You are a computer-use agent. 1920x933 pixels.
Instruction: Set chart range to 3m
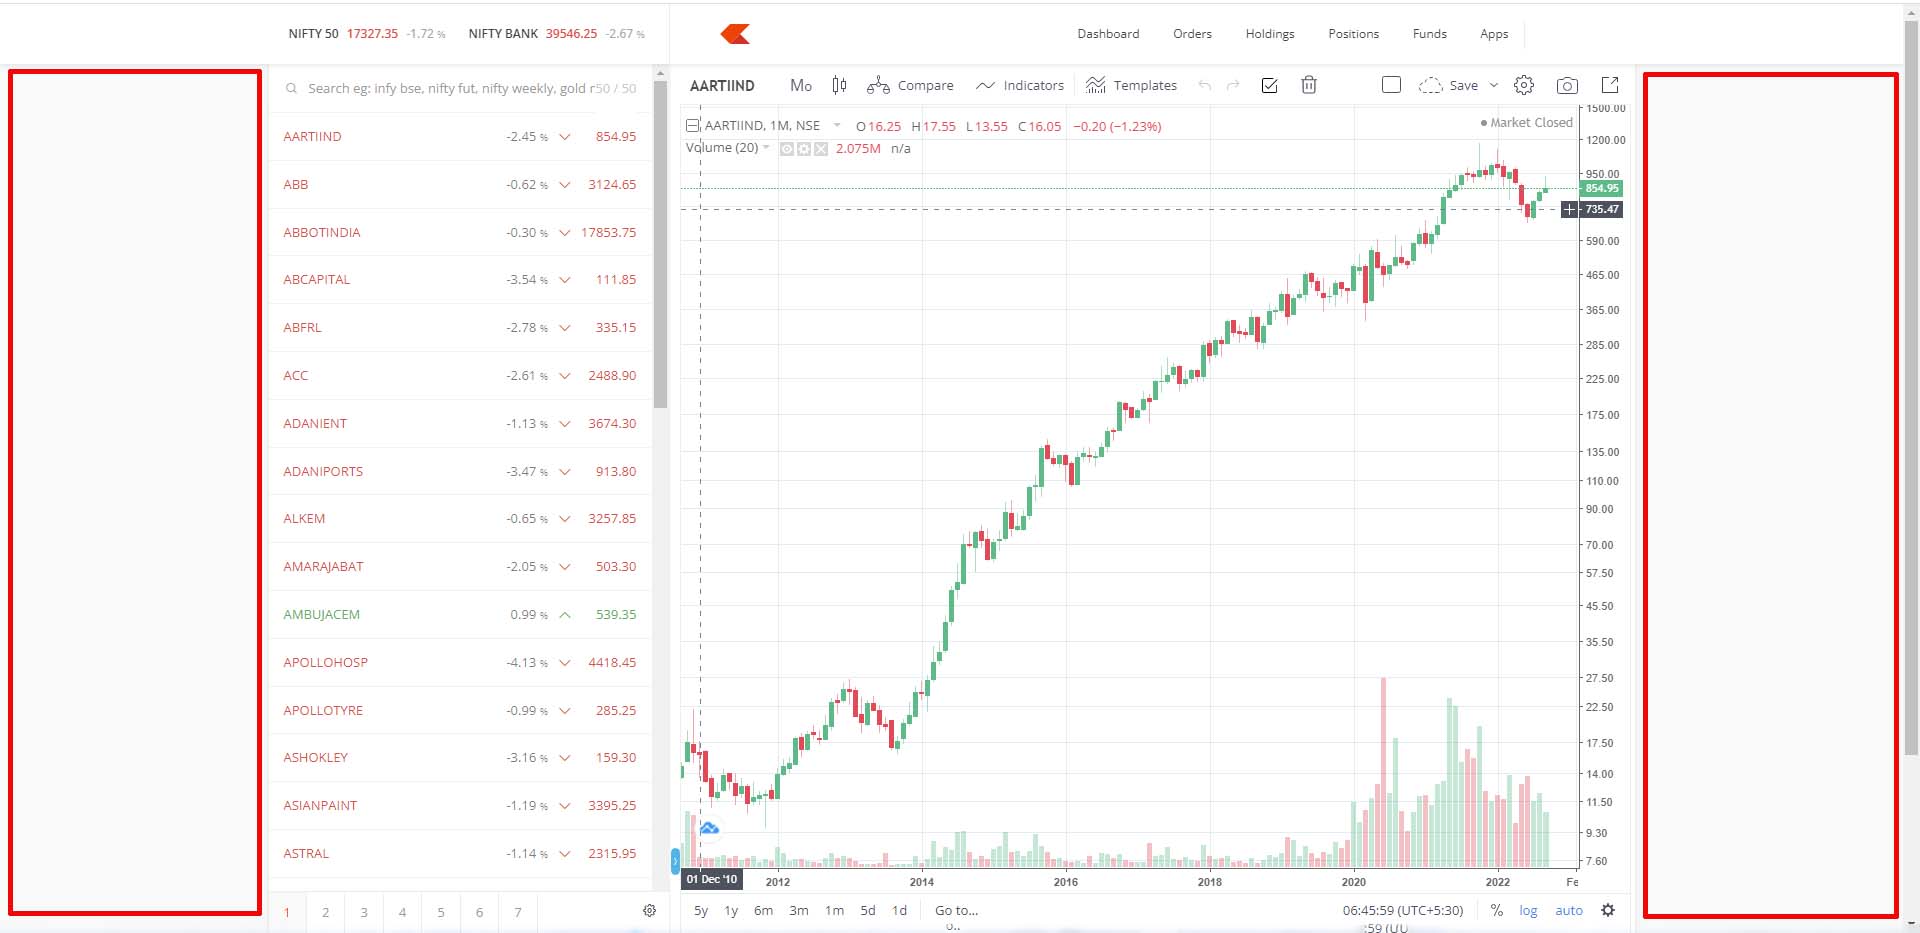point(798,910)
